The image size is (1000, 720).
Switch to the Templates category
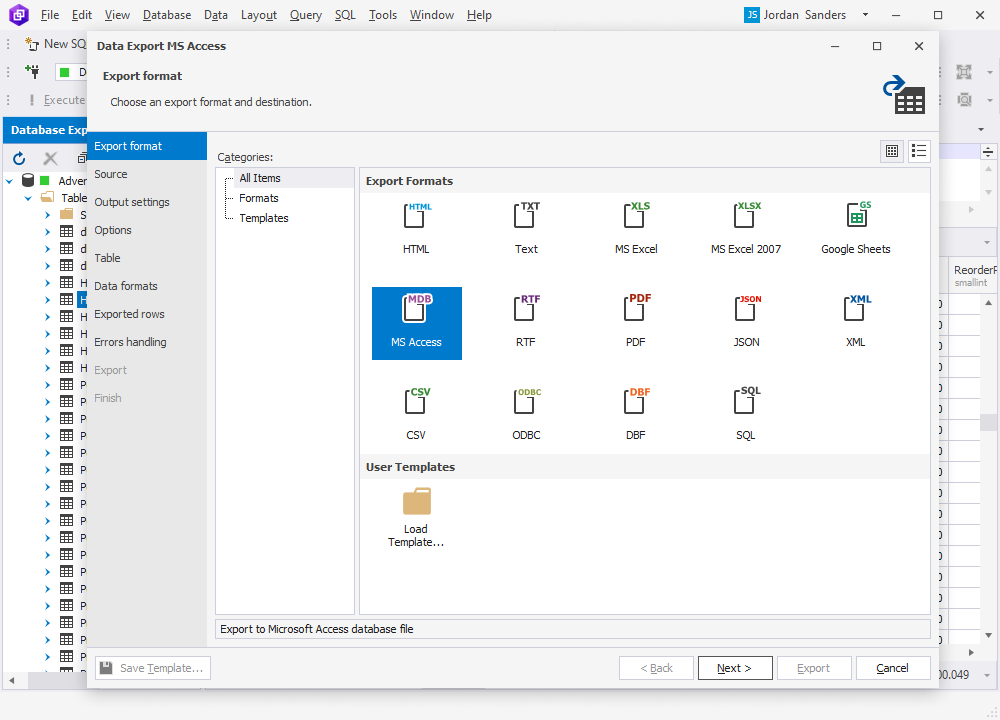pos(263,218)
